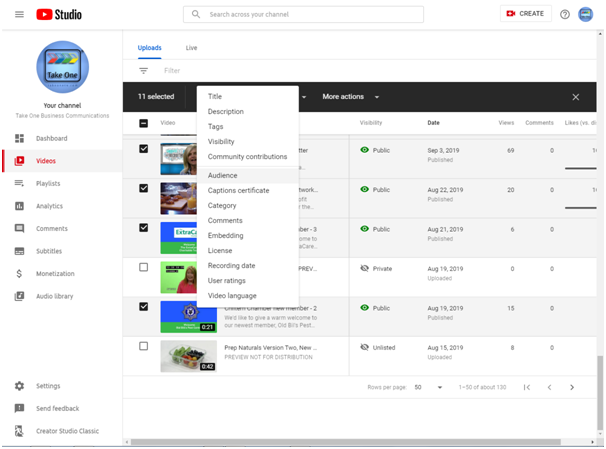Check the Private video row checkbox
Viewport: 606px width, 449px height.
144,268
